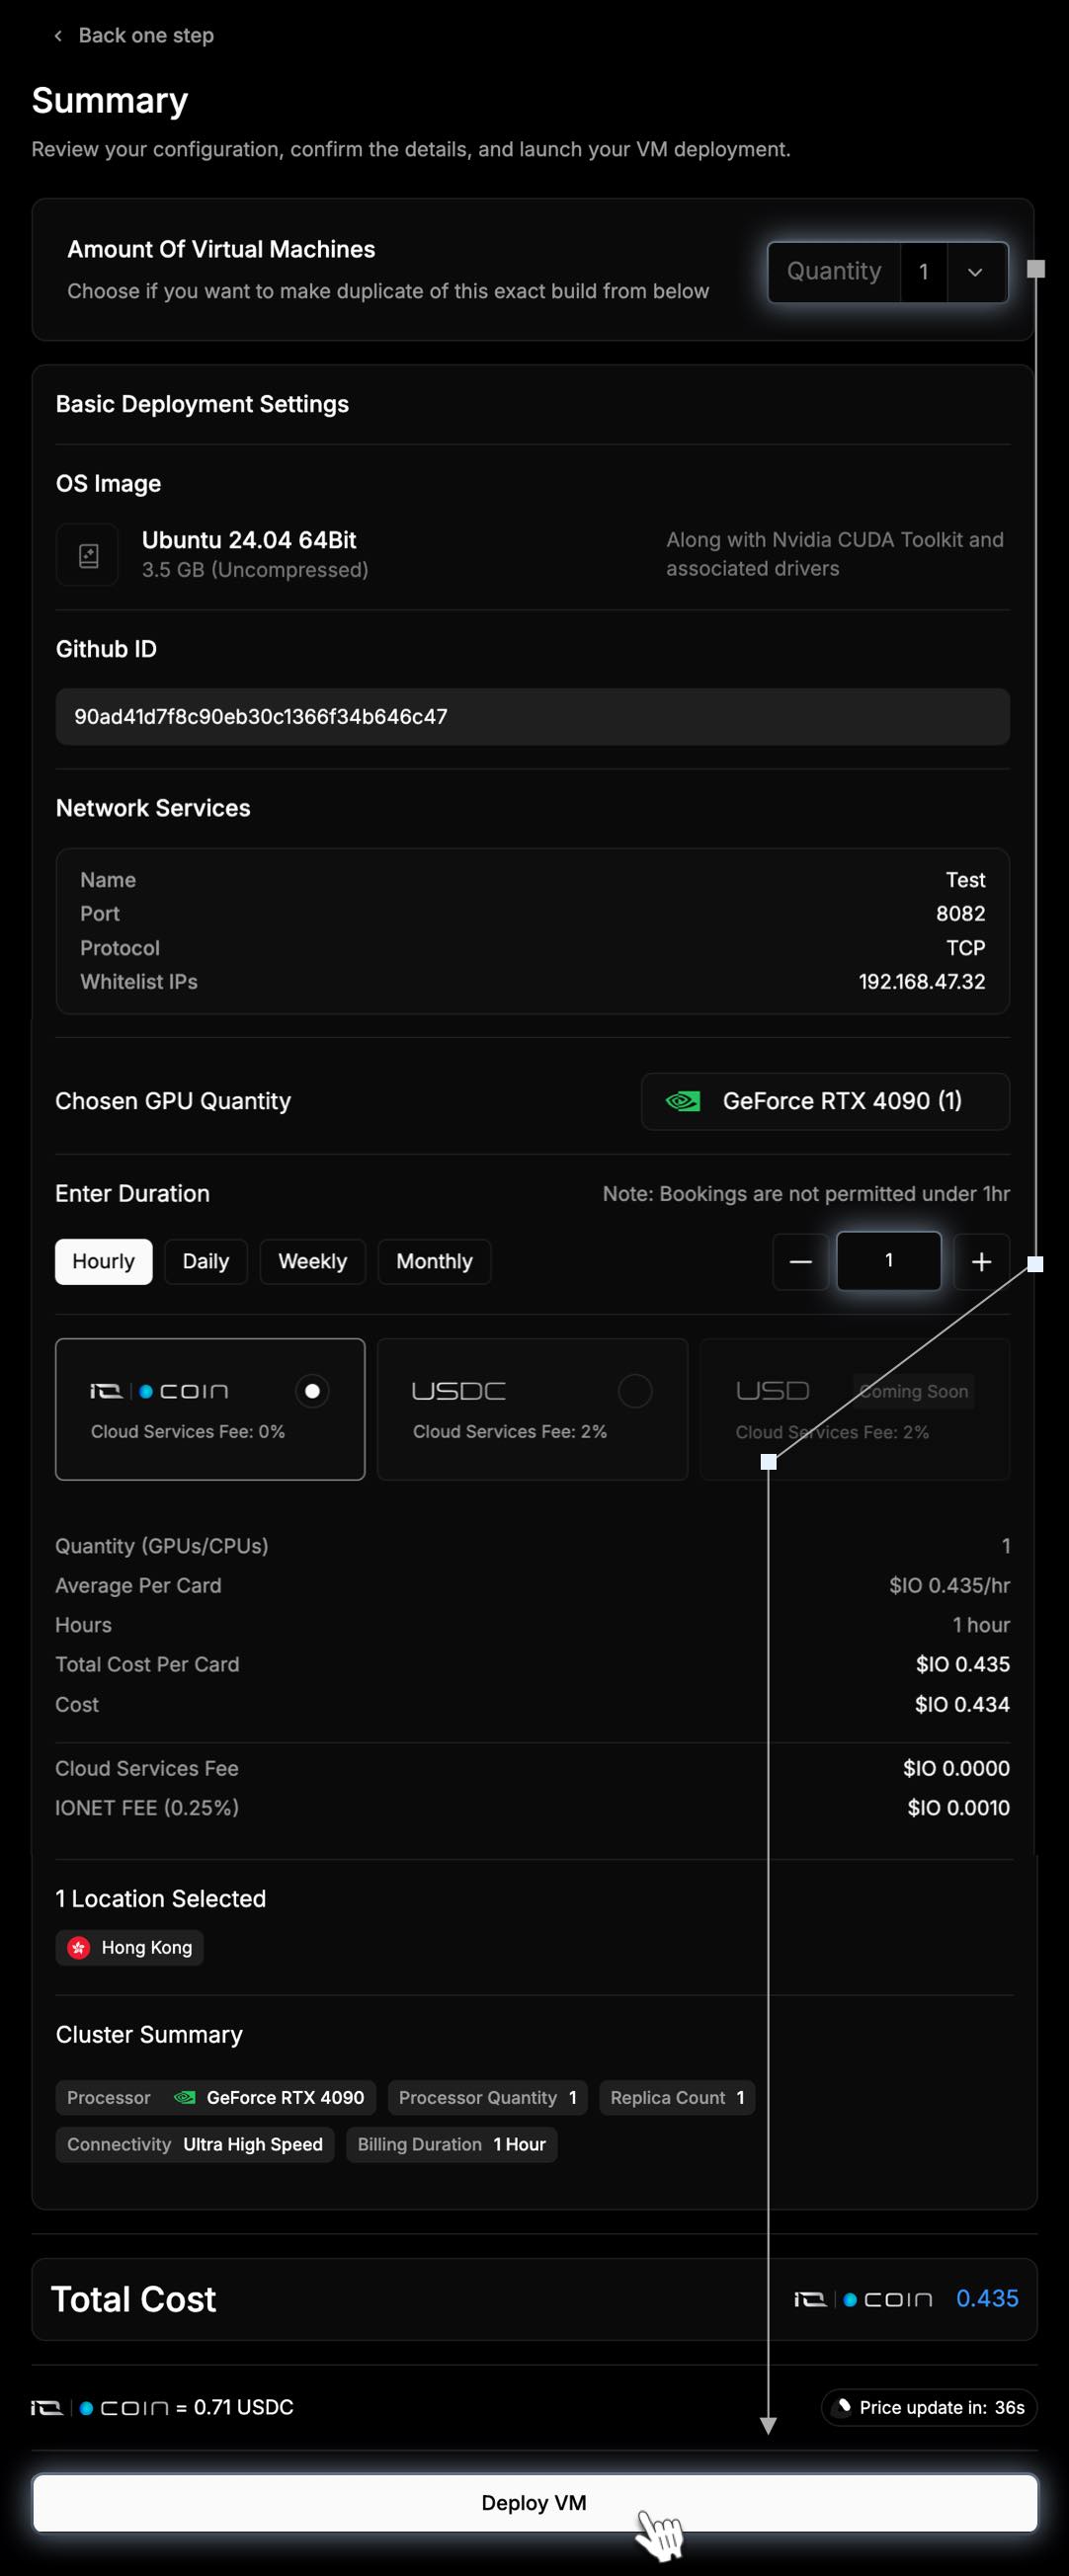The height and width of the screenshot is (2576, 1069).
Task: Switch duration to Hourly
Action: click(x=103, y=1261)
